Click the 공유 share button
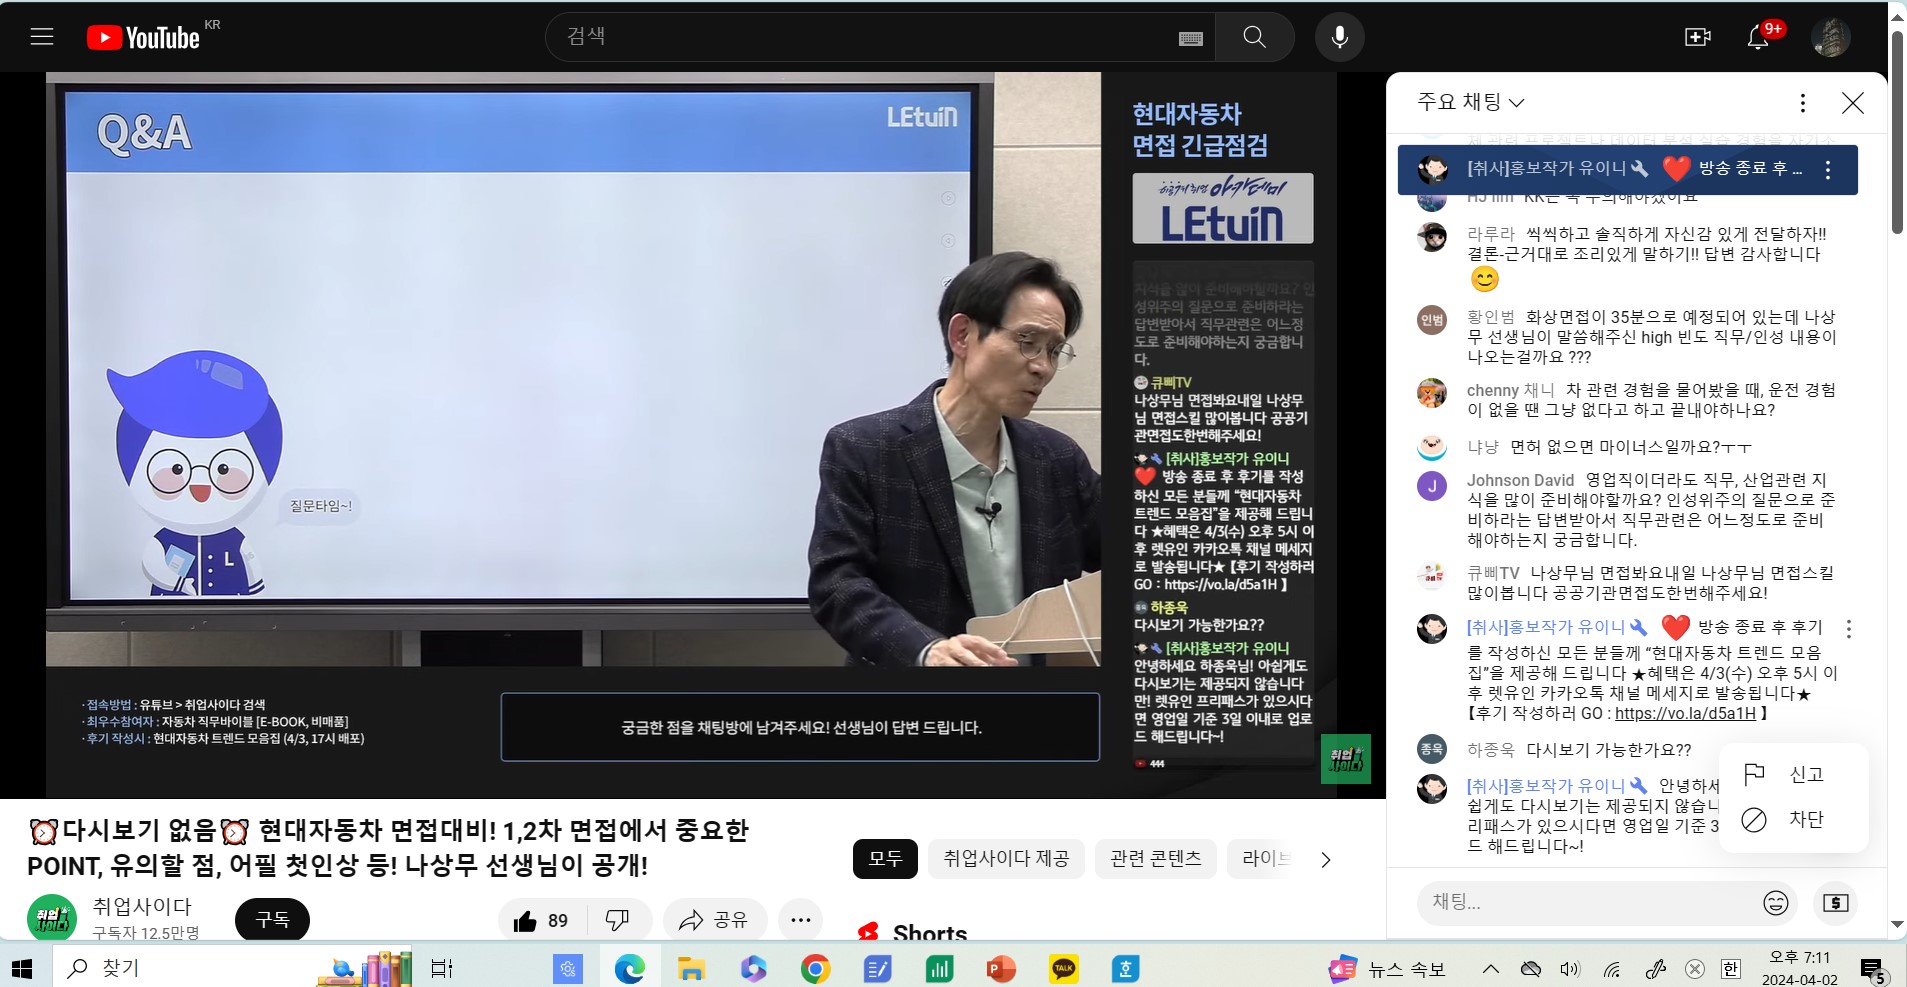 [x=714, y=921]
